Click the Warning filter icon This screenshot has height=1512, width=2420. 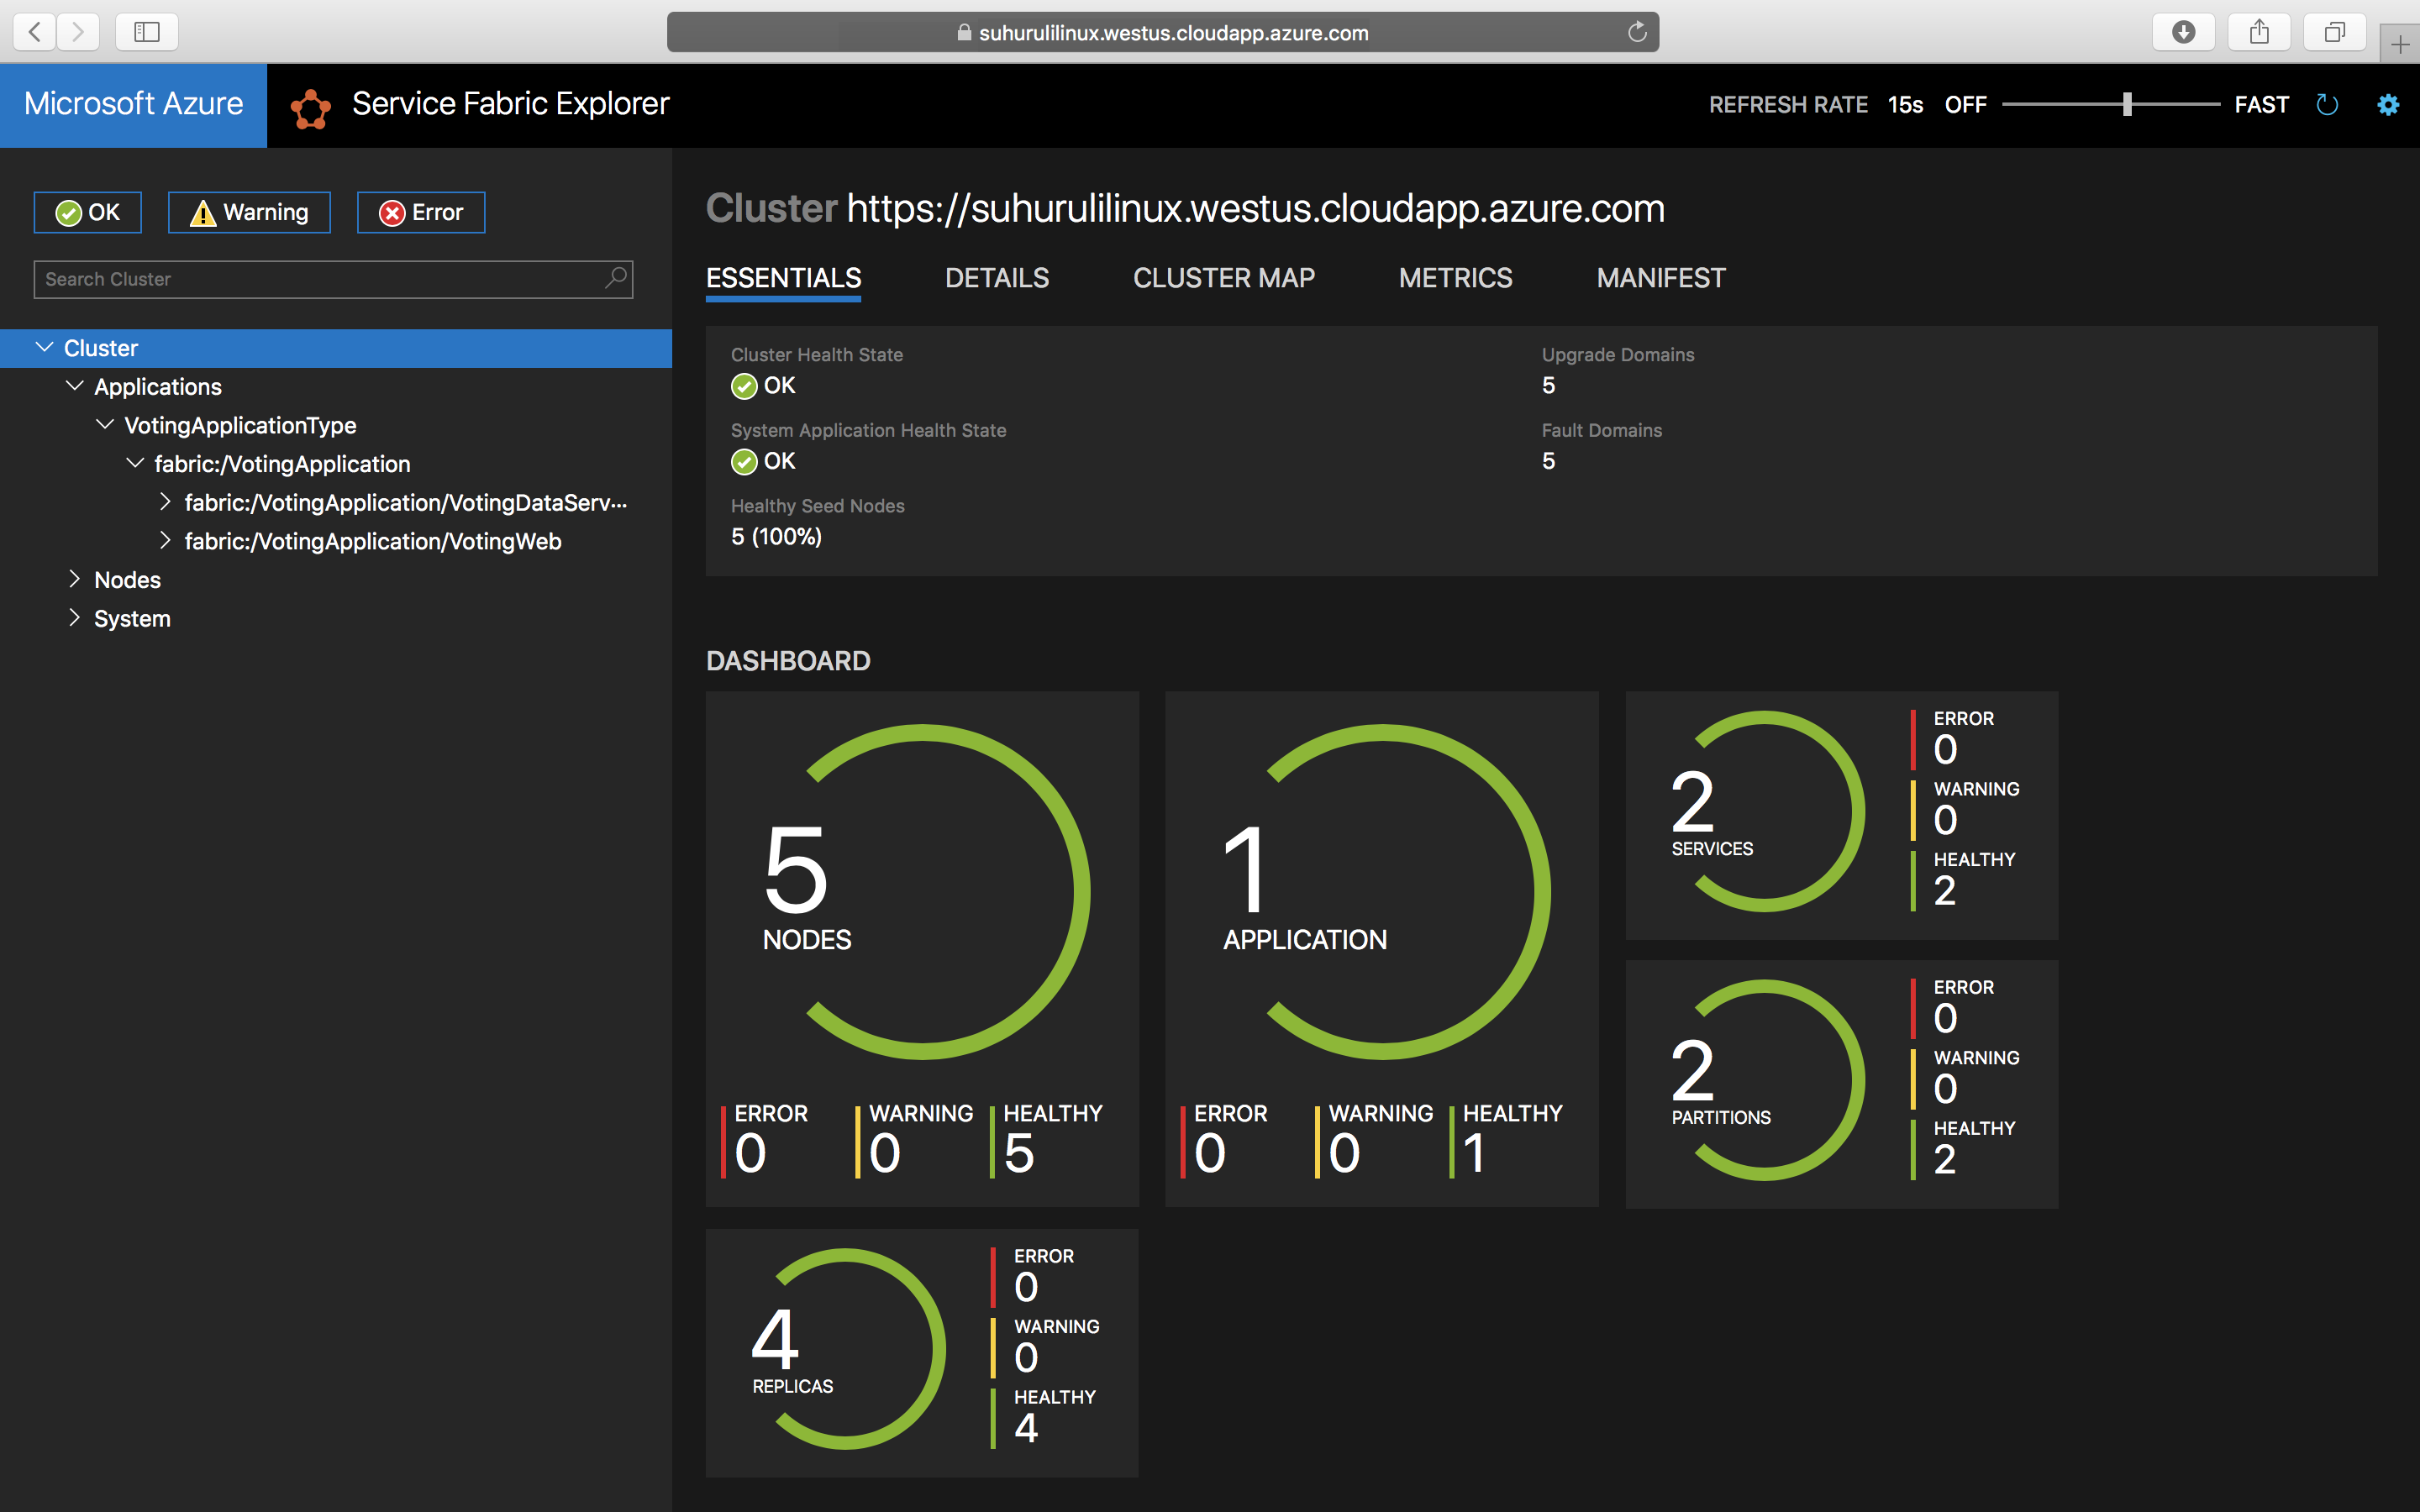(x=250, y=213)
